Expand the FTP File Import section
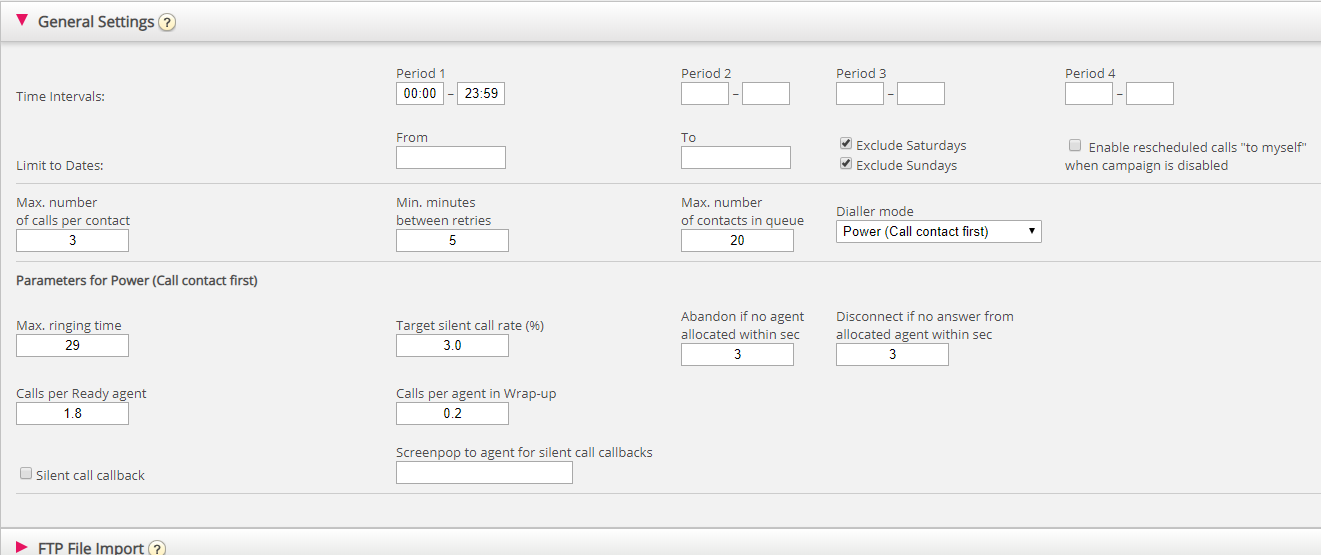The height and width of the screenshot is (555, 1321). click(22, 547)
